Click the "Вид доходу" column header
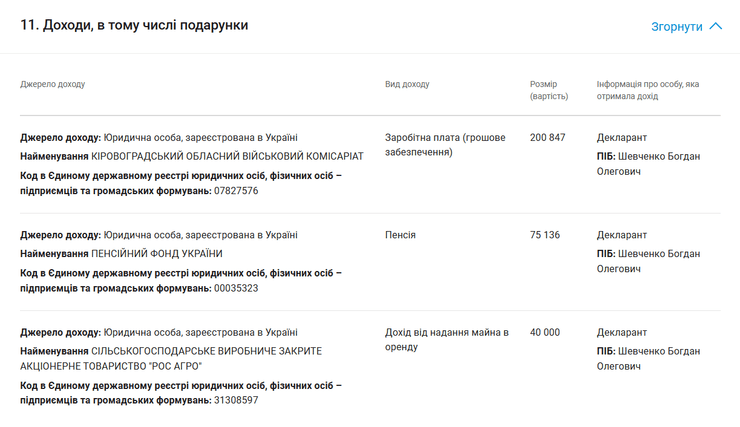Image resolution: width=740 pixels, height=427 pixels. 407,84
